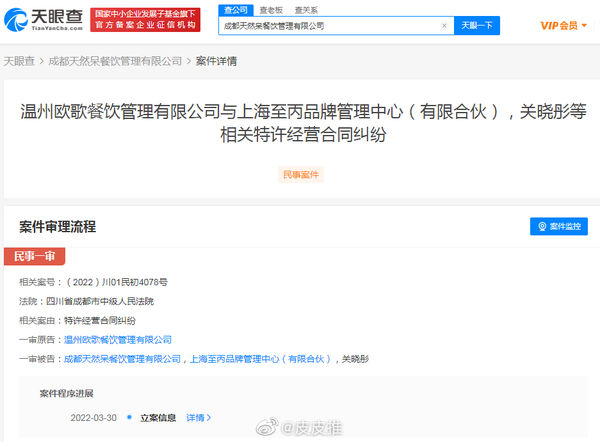Switch to the 查关系 search tab
This screenshot has height=442, width=600.
306,9
